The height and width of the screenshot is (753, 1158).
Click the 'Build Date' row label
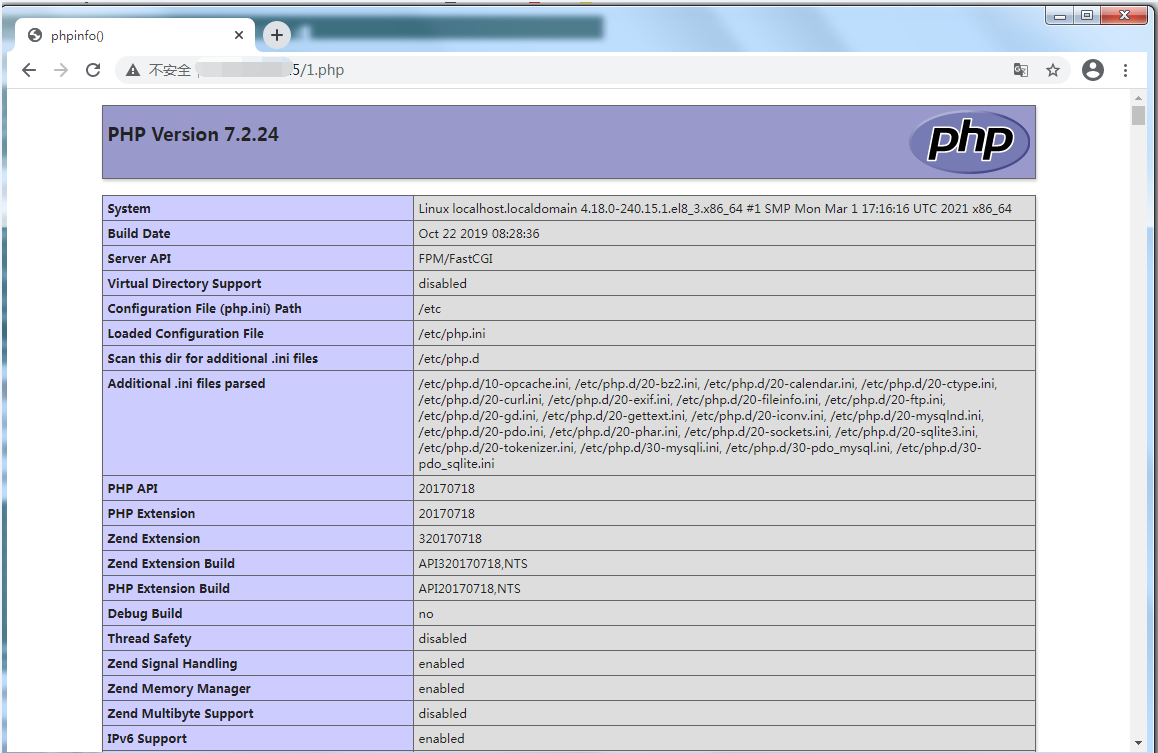click(x=139, y=233)
